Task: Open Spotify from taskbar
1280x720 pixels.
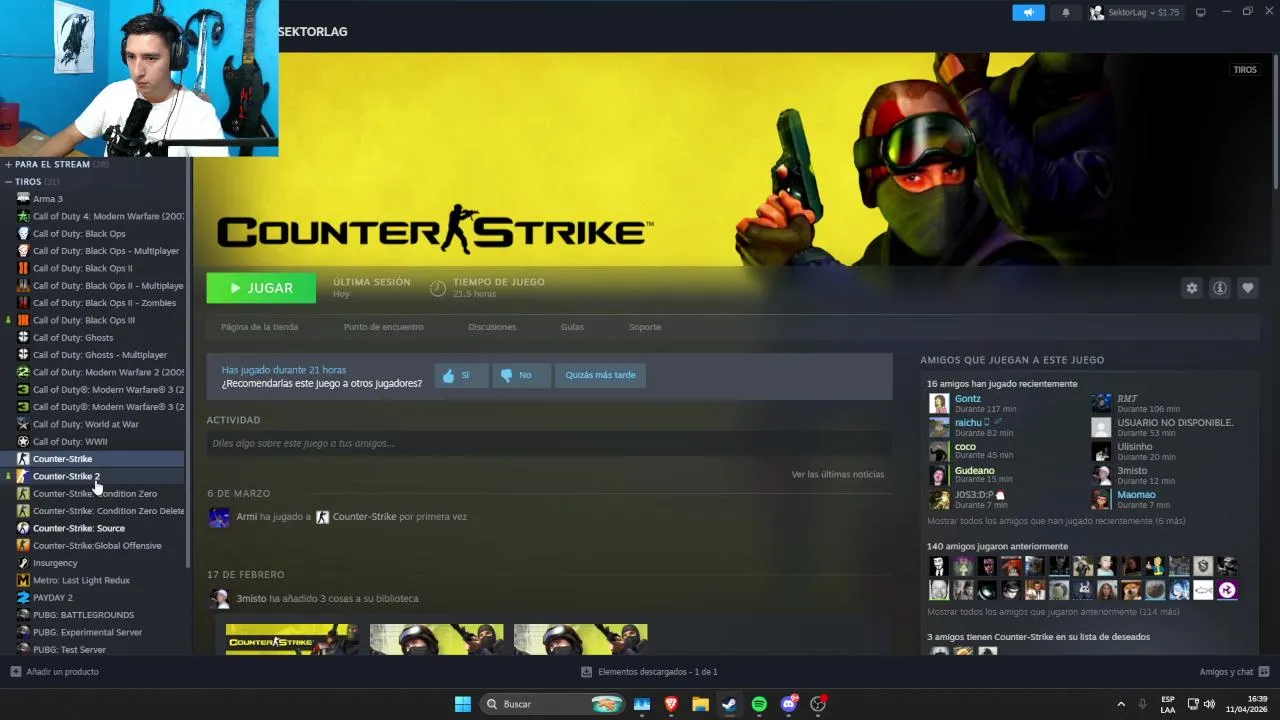Action: 759,704
